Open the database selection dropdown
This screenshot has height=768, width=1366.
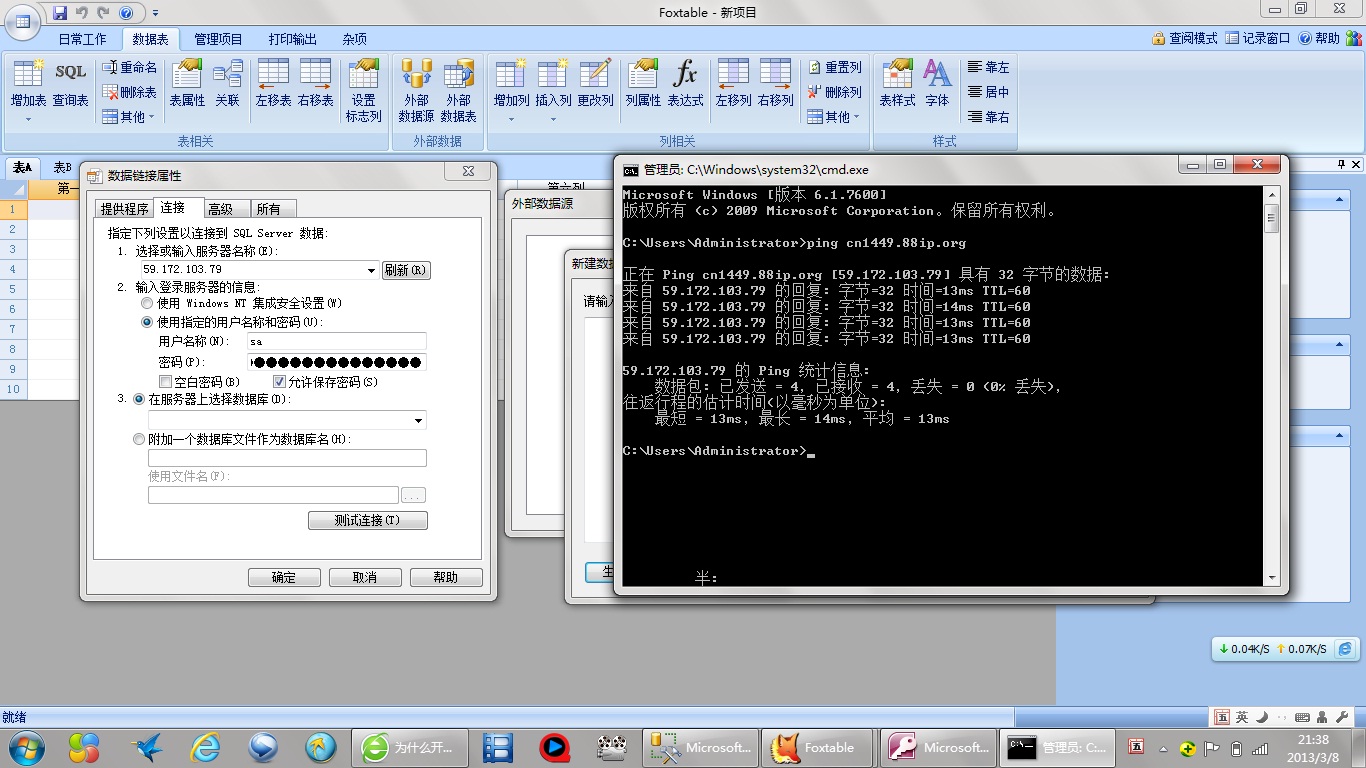coord(418,421)
